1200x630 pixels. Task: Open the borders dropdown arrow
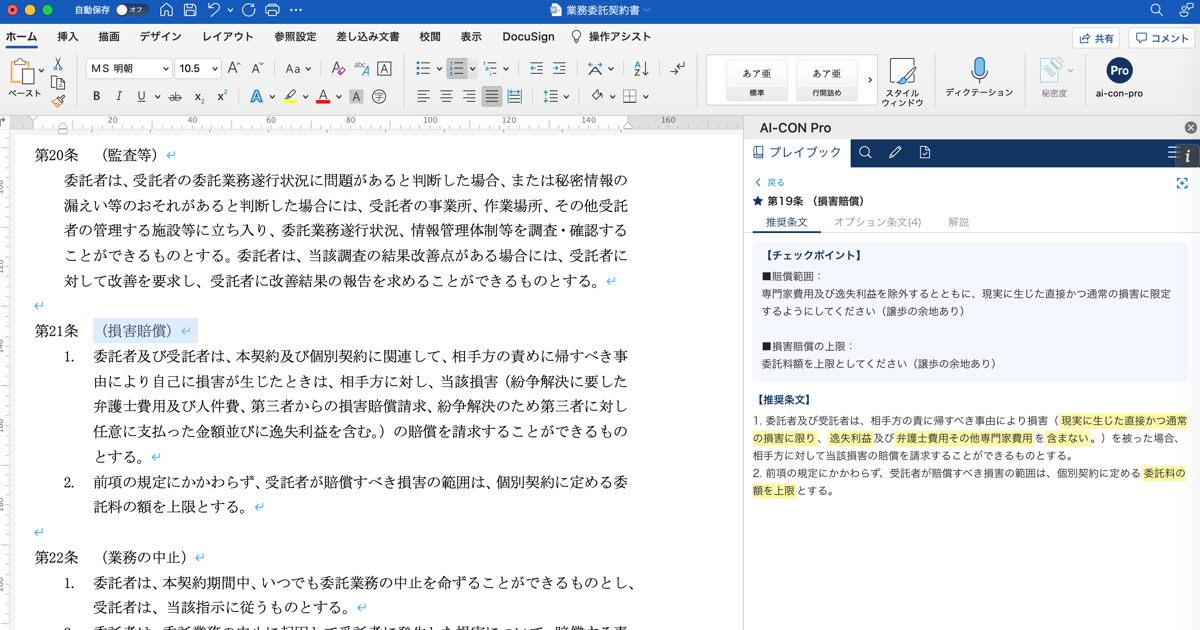645,97
